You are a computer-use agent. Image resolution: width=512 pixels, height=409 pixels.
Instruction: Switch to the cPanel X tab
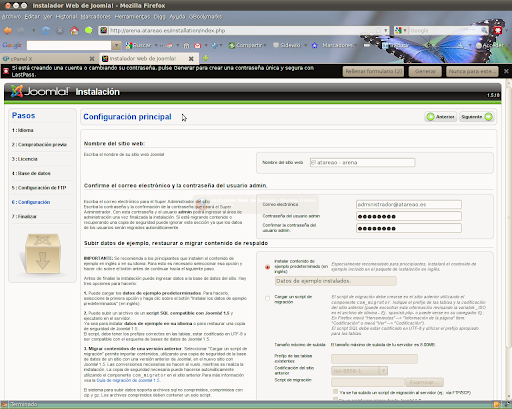pos(49,59)
